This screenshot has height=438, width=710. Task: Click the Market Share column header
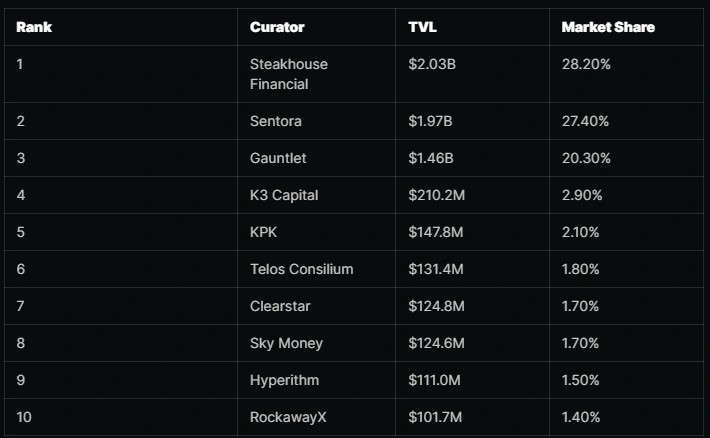(608, 27)
